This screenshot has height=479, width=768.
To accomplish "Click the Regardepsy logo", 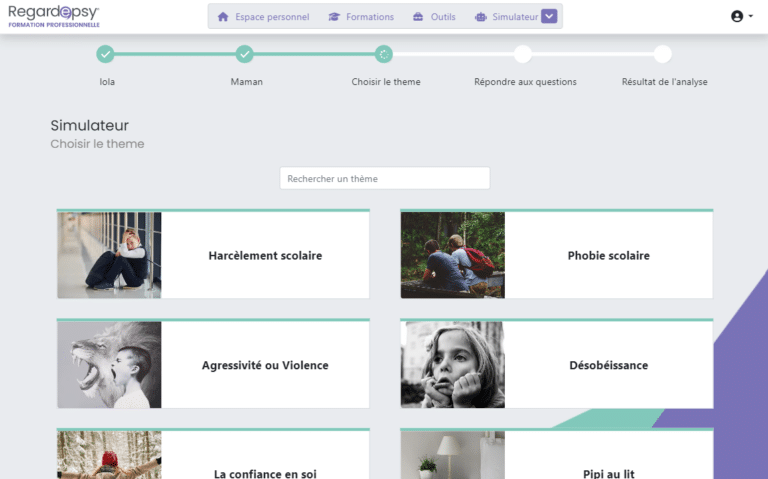I will click(54, 16).
